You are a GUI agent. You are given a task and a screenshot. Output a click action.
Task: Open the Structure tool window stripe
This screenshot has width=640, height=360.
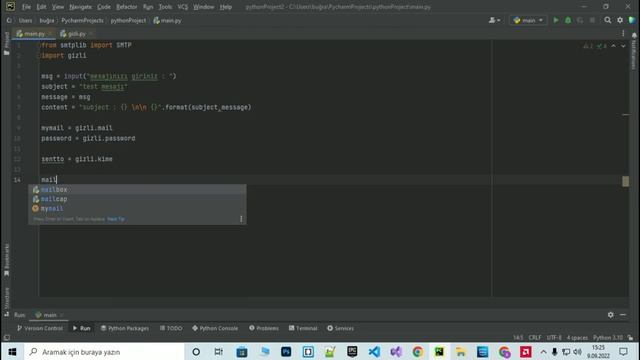[6, 302]
